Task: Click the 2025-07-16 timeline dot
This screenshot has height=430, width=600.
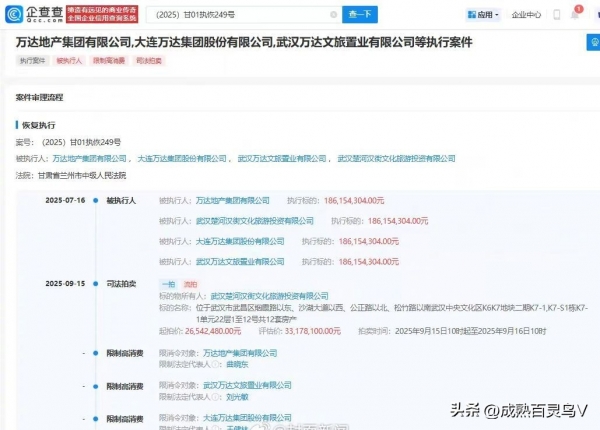Action: pos(96,200)
